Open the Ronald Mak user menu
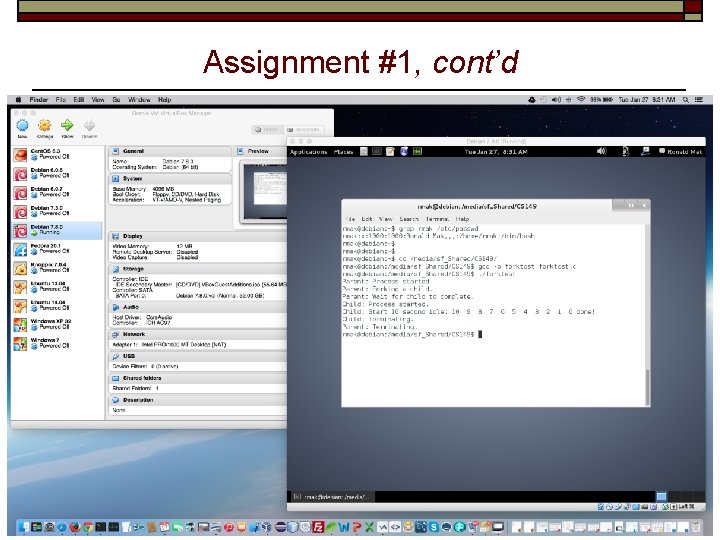 pos(681,152)
